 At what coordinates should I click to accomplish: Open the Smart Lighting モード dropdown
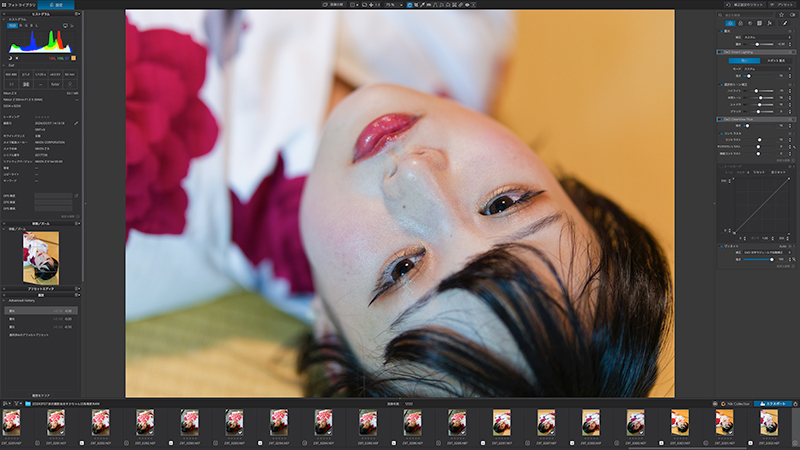pyautogui.click(x=766, y=67)
